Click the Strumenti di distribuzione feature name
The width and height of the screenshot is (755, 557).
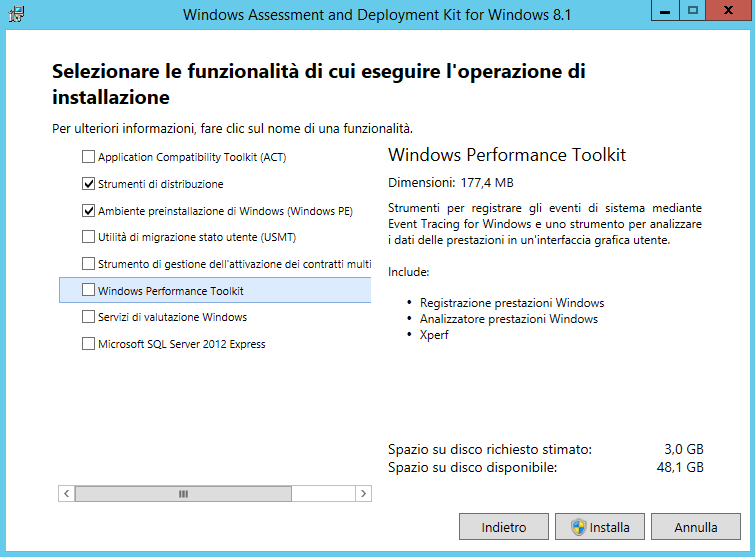point(160,184)
